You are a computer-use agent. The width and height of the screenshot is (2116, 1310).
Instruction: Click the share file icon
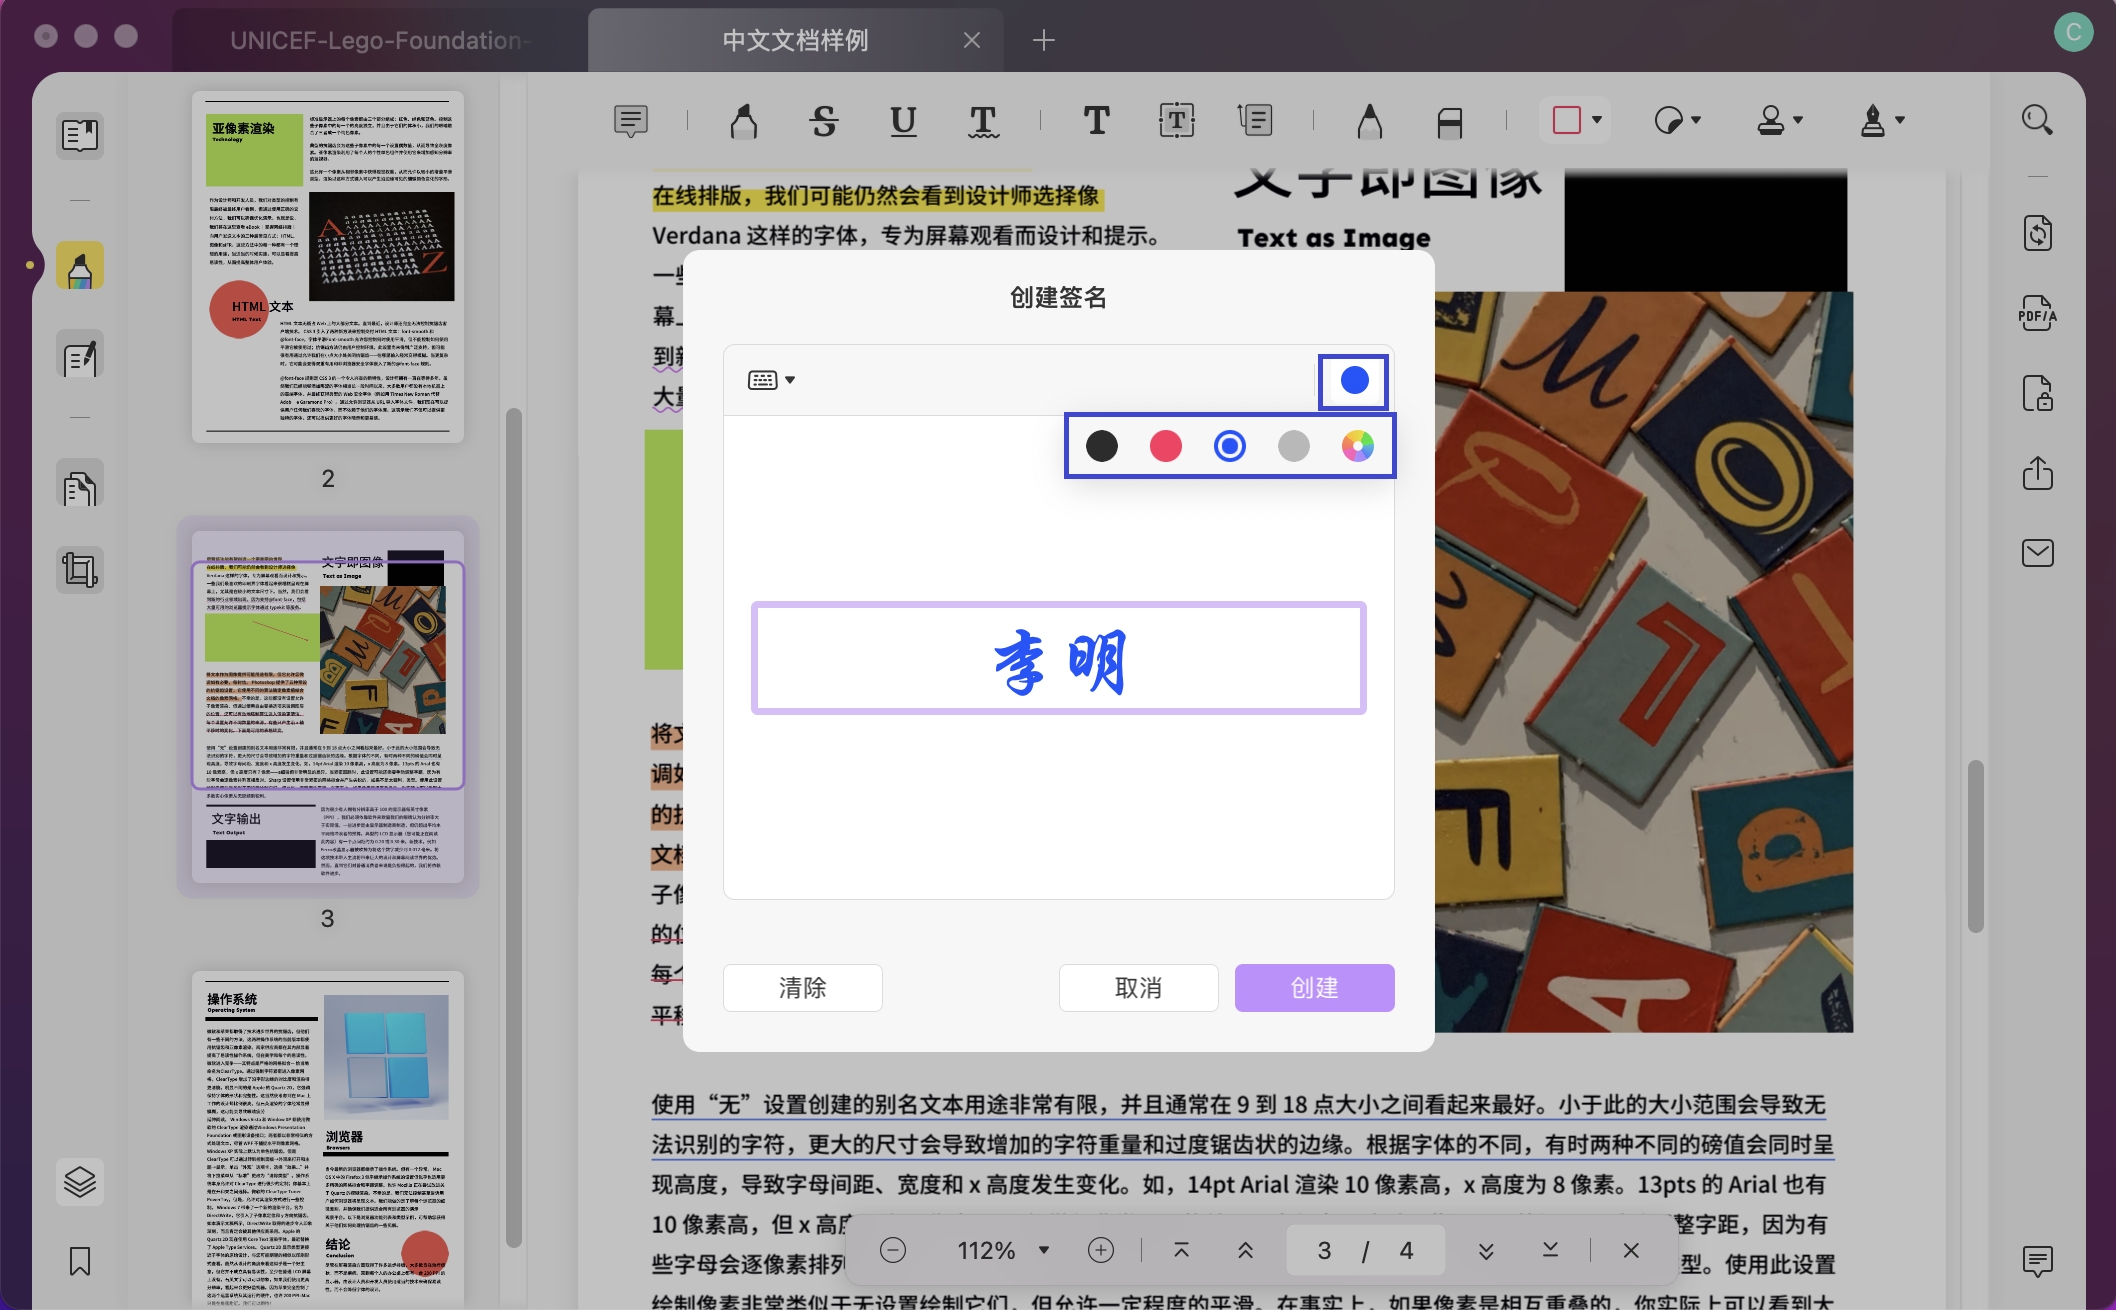(2037, 473)
